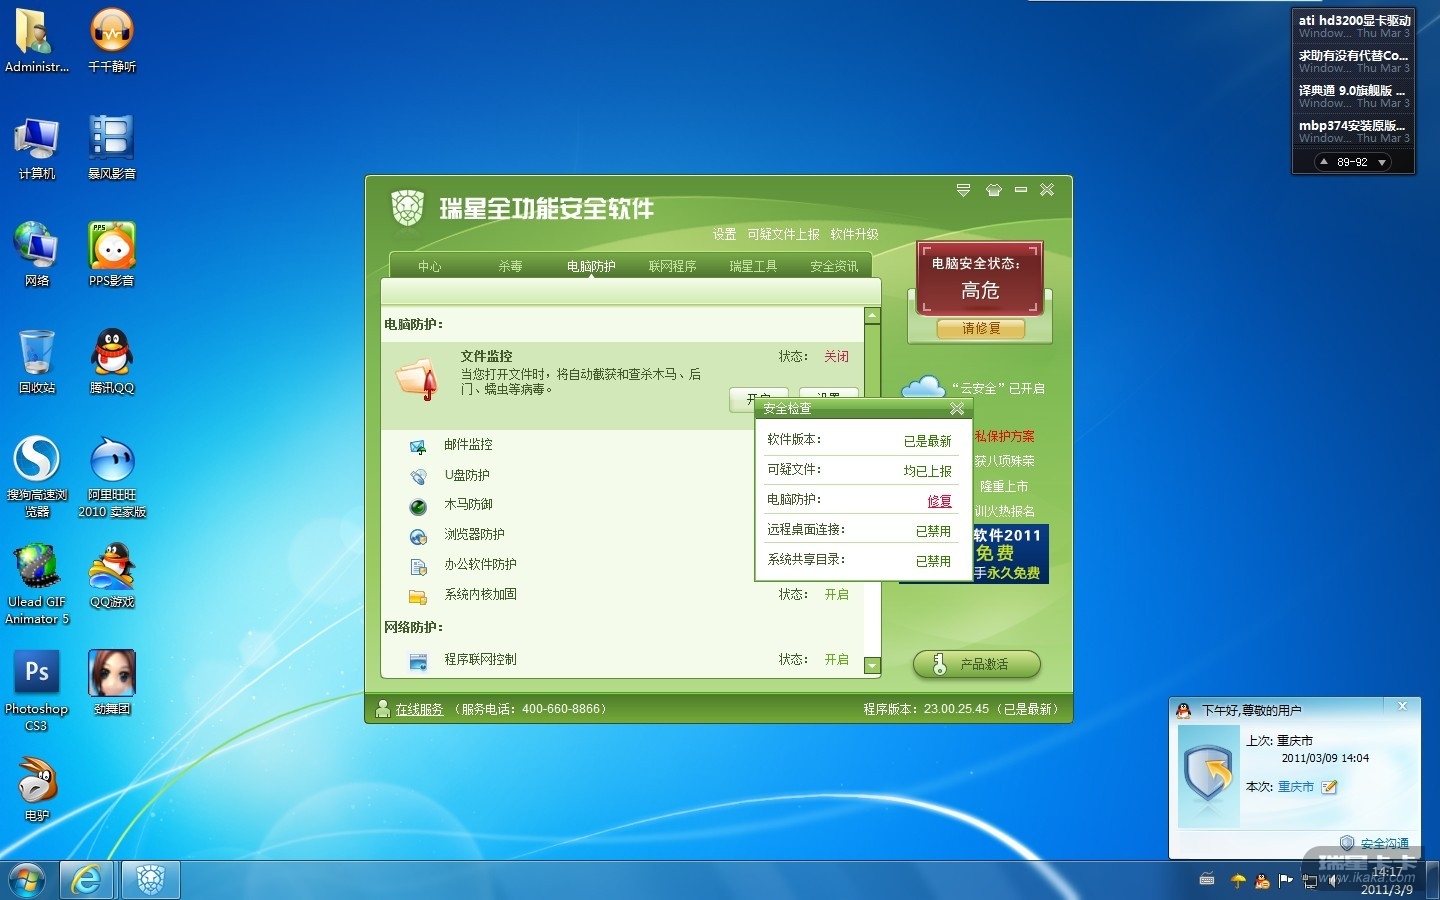1440x900 pixels.
Task: Click the 请修复 button
Action: coord(981,328)
